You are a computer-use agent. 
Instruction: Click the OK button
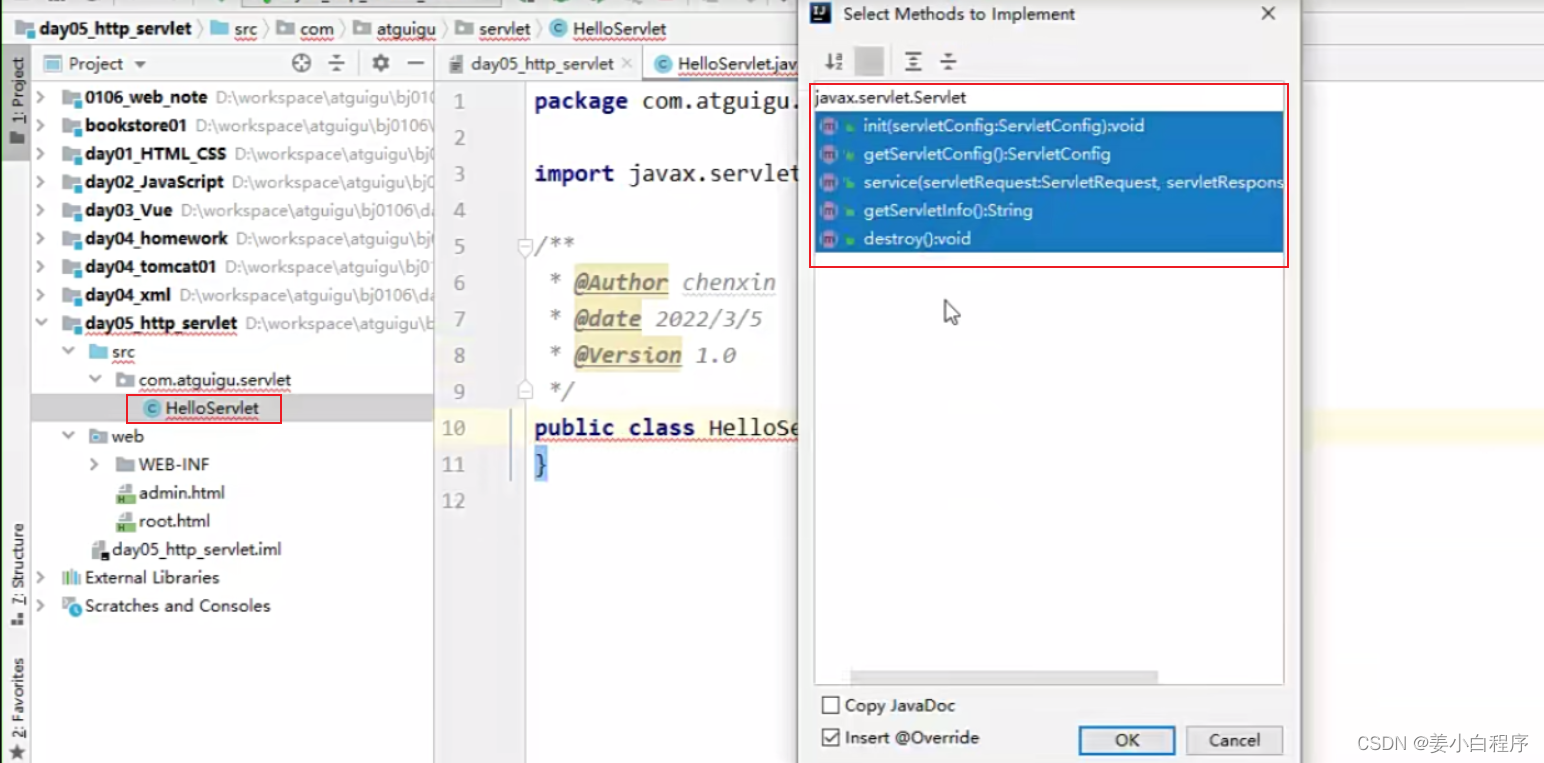[1126, 740]
